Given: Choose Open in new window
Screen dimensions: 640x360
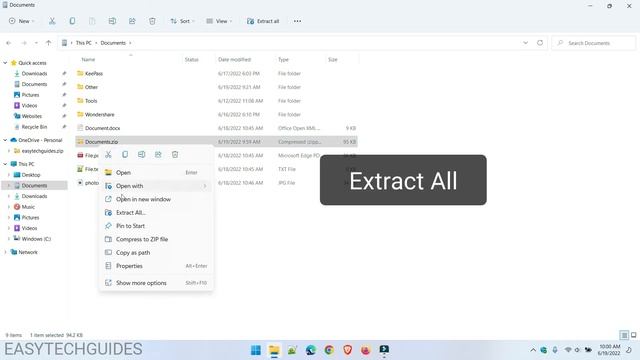Looking at the screenshot, I should [156, 199].
